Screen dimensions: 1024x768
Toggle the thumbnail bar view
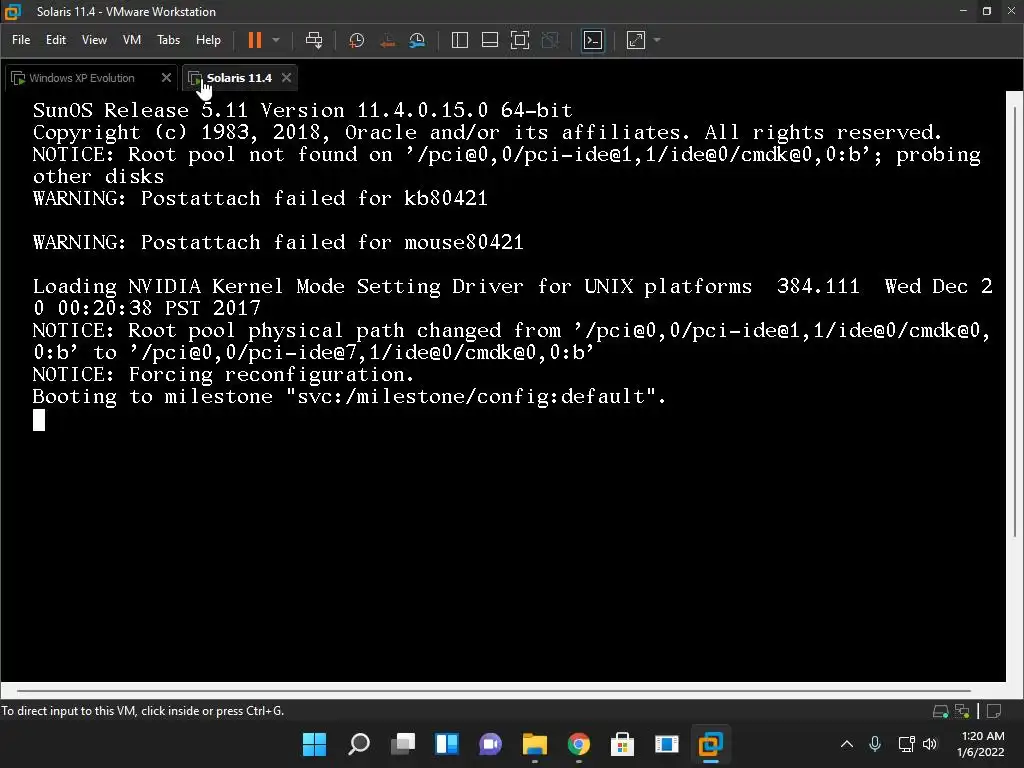pos(490,40)
